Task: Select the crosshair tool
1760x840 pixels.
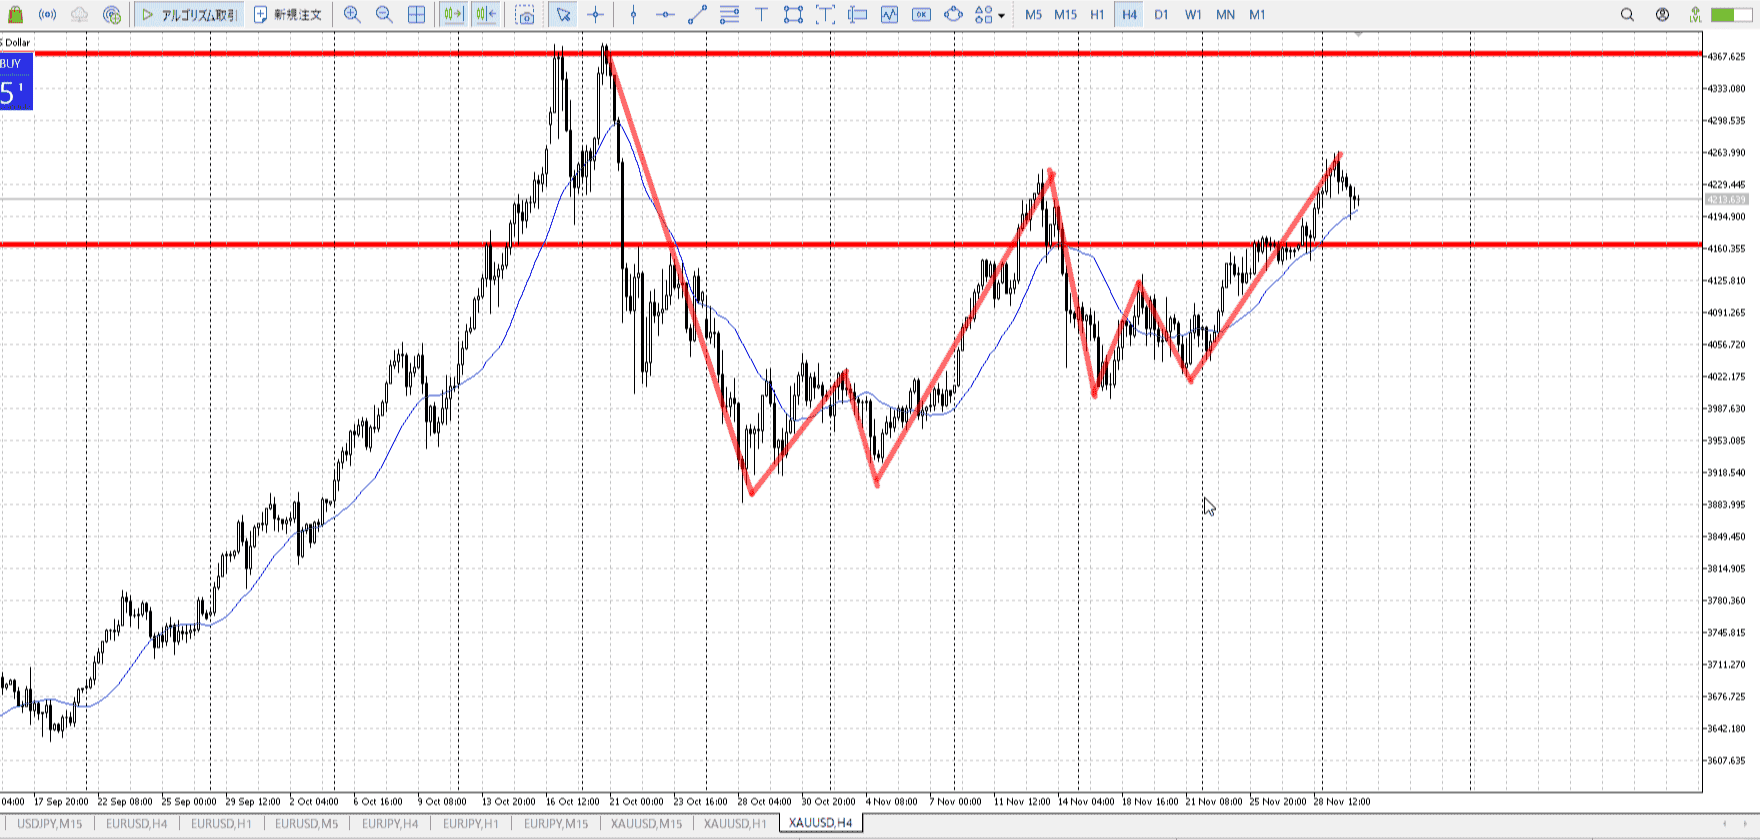Action: tap(596, 15)
